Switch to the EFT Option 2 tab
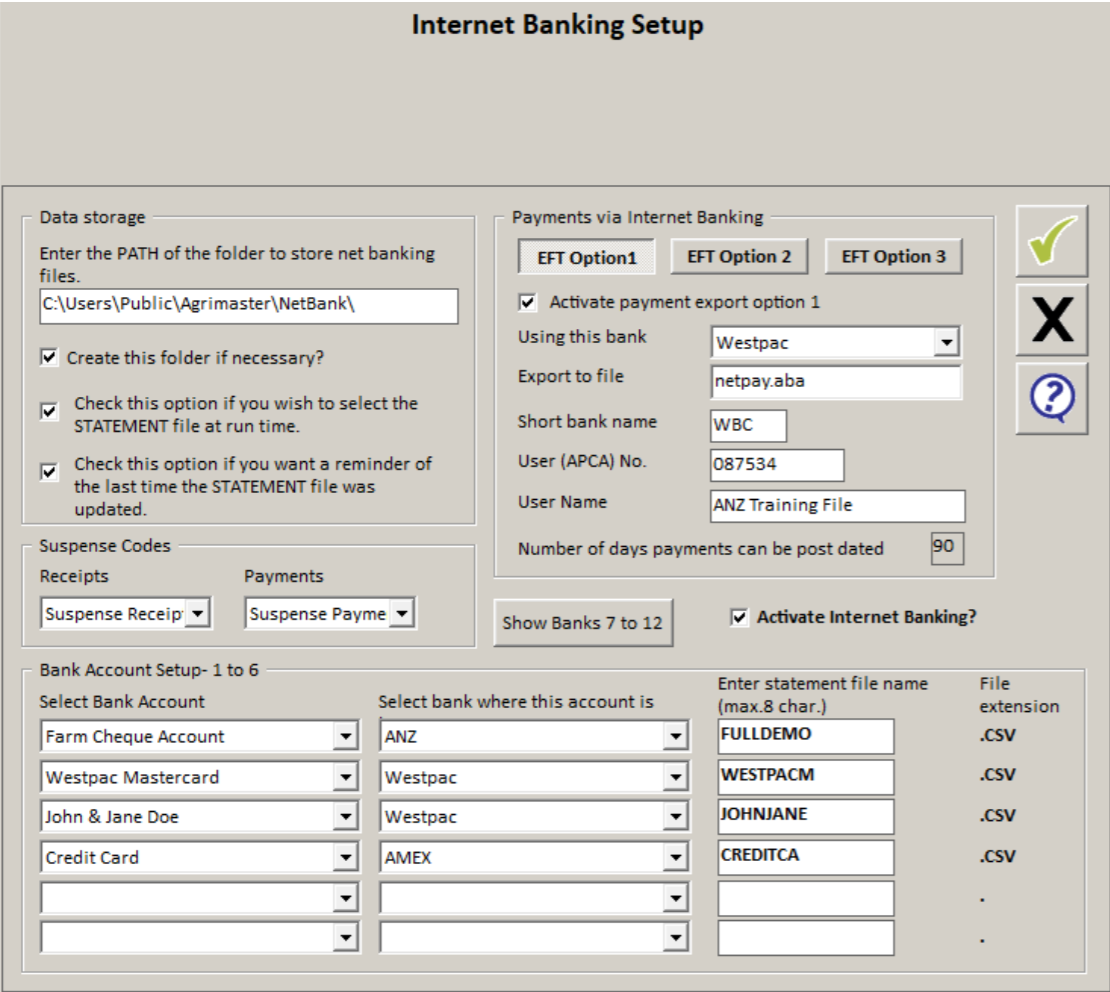 pyautogui.click(x=739, y=256)
